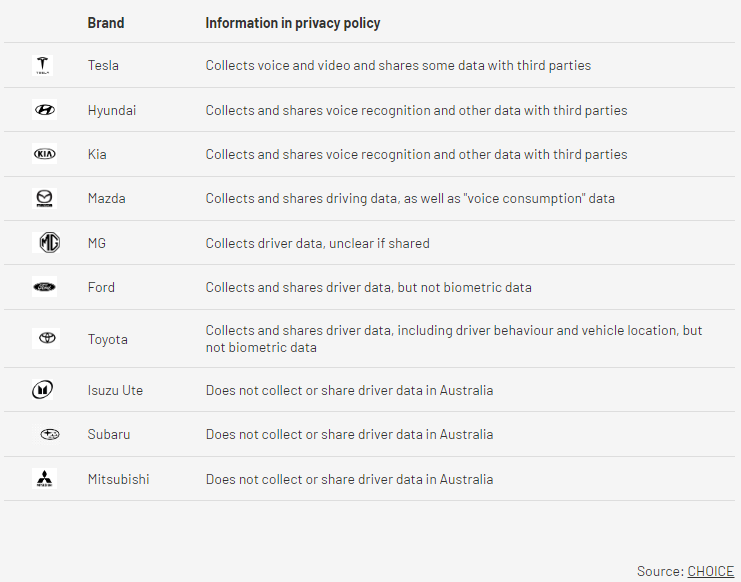Select the Tesla brand name

click(x=103, y=65)
